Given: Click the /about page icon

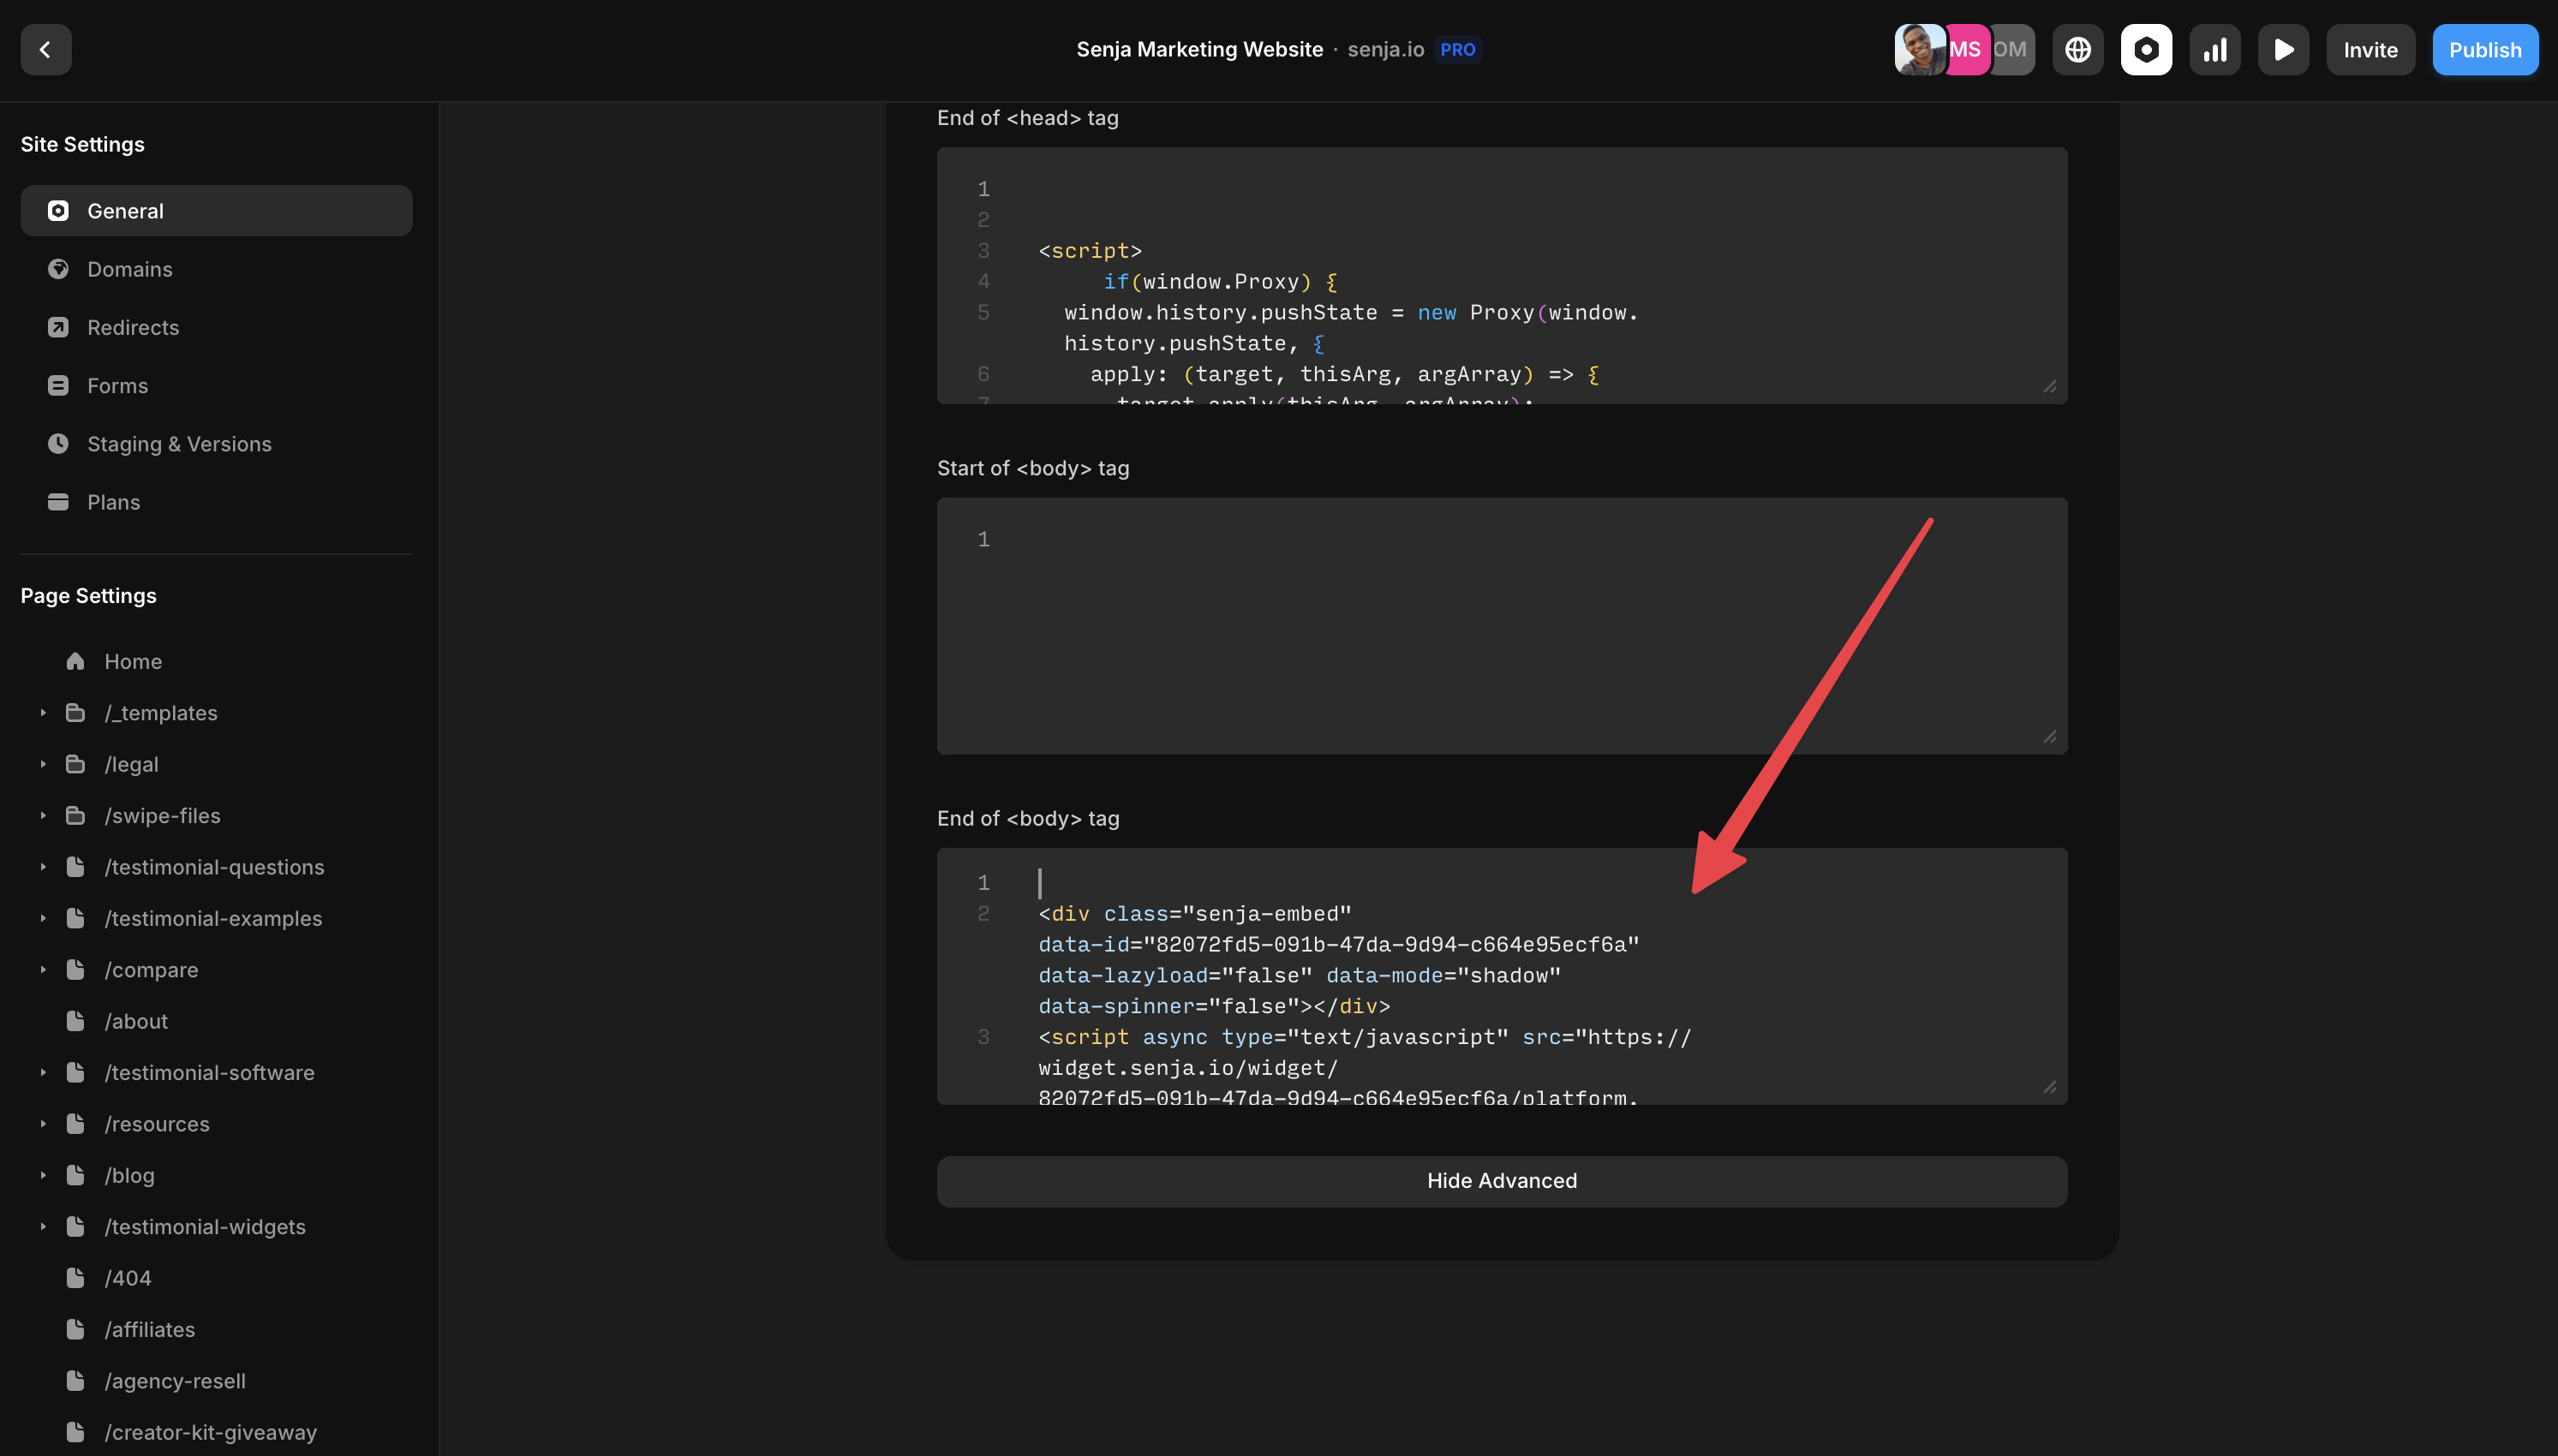Looking at the screenshot, I should 75,1022.
